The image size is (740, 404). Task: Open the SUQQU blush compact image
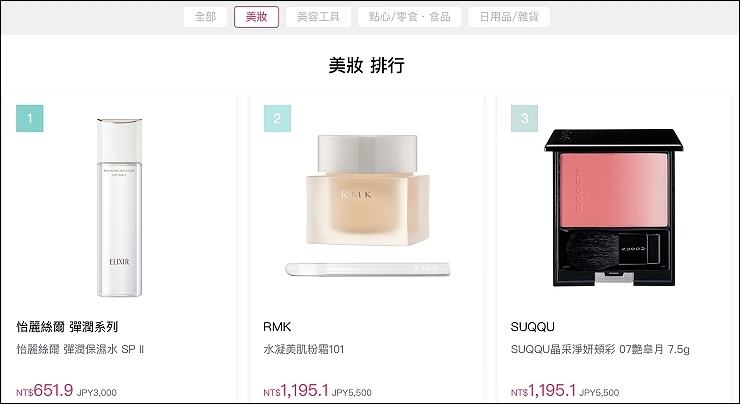click(614, 208)
